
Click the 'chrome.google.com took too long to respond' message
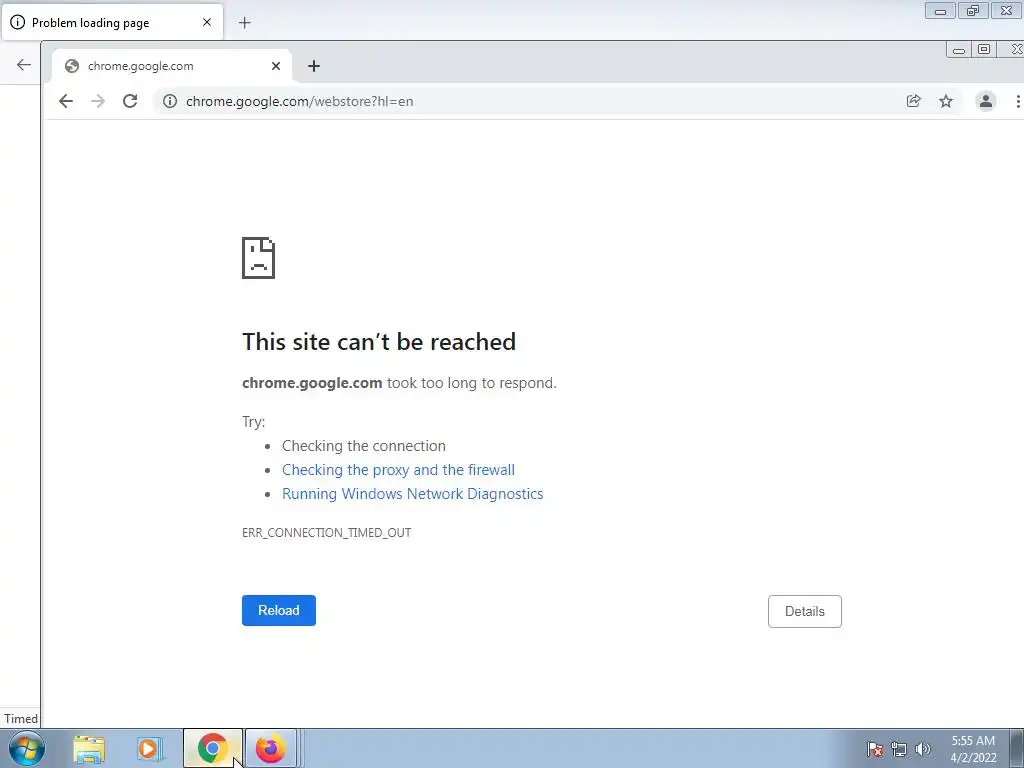click(x=400, y=383)
